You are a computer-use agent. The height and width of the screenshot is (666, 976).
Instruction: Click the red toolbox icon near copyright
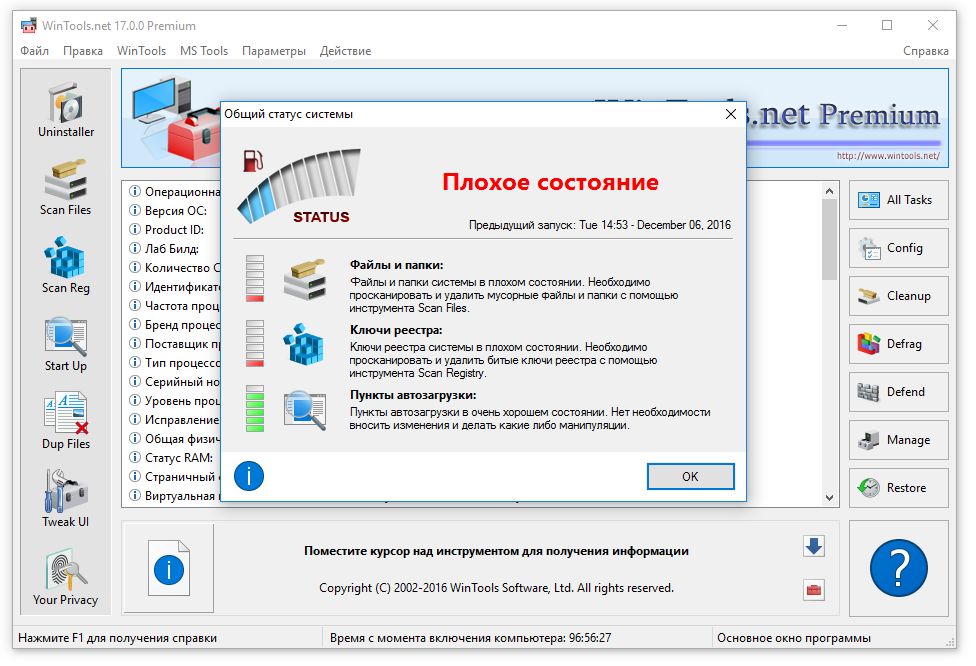(814, 589)
